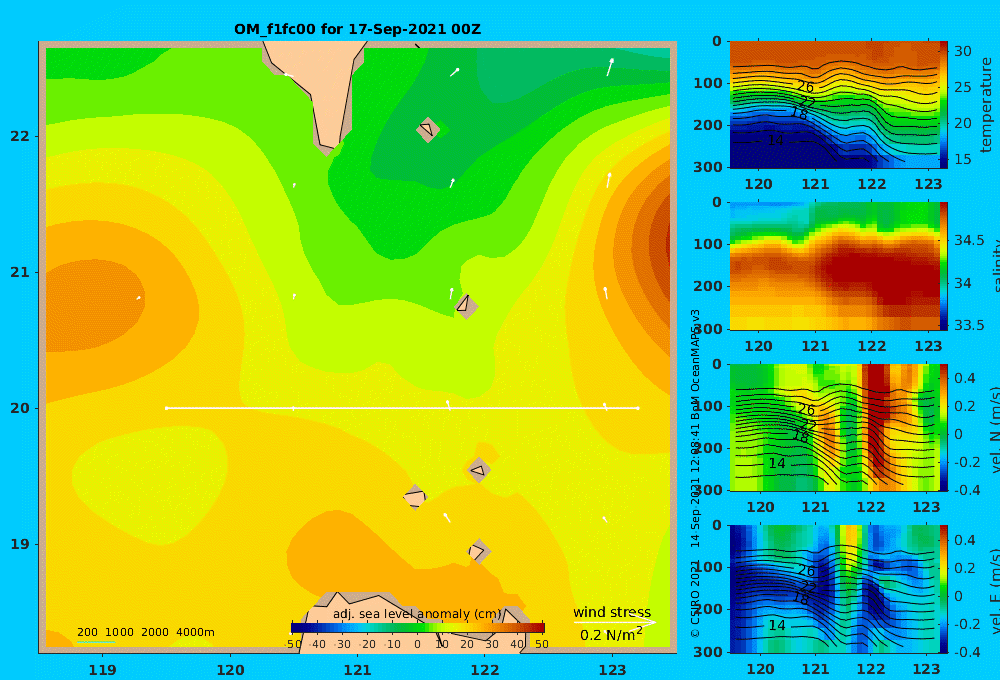
Task: Click the '34.5' tick on salinity color bar
Action: (969, 240)
